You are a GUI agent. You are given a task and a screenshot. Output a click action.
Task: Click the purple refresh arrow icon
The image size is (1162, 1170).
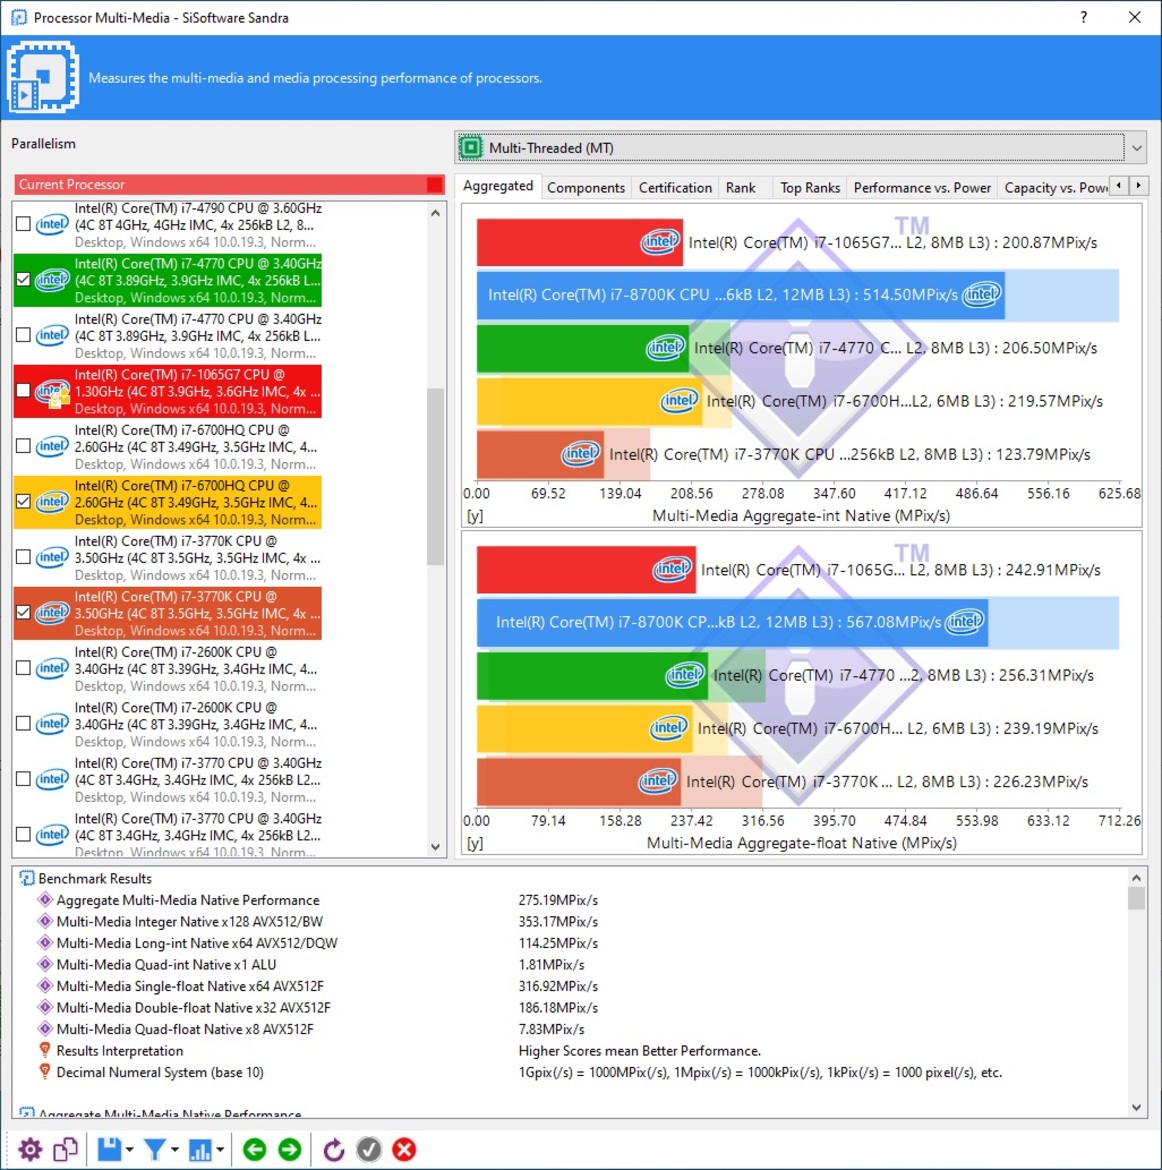point(333,1149)
